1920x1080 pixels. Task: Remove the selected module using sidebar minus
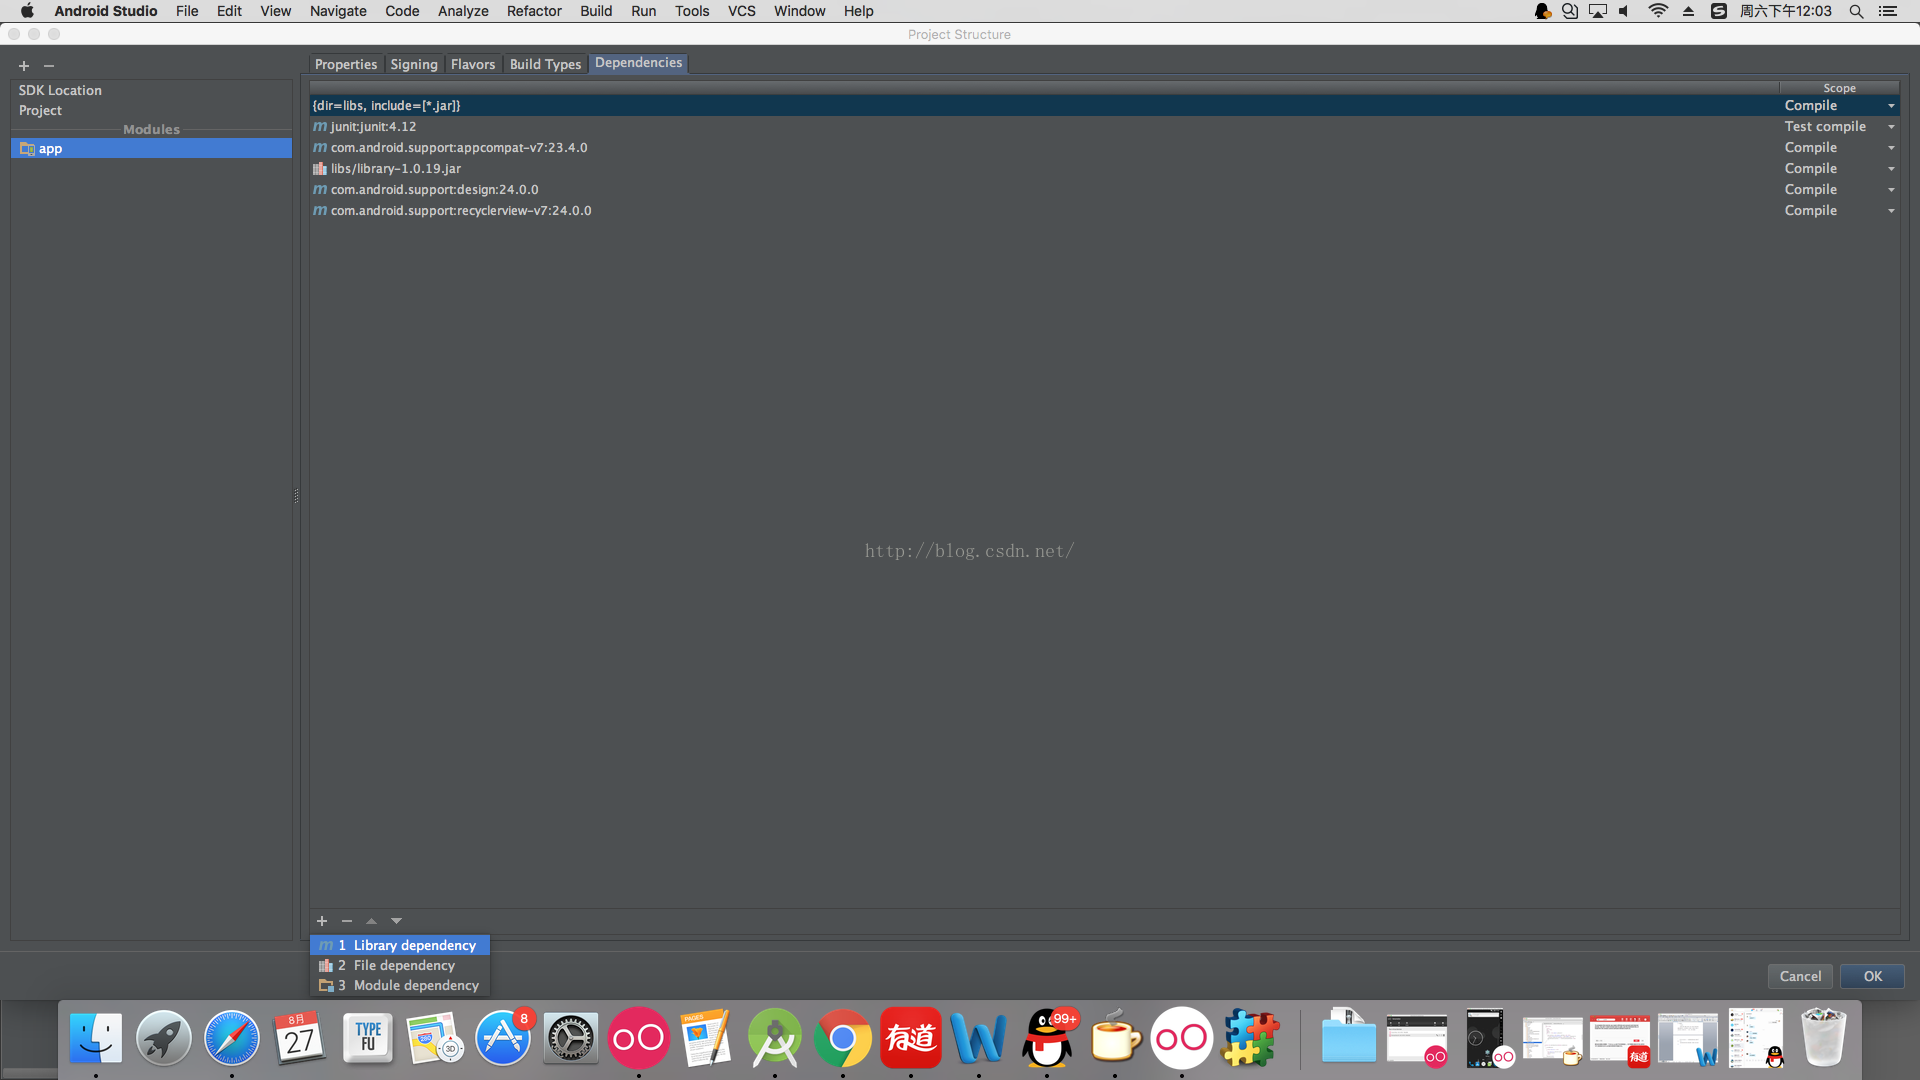click(49, 66)
